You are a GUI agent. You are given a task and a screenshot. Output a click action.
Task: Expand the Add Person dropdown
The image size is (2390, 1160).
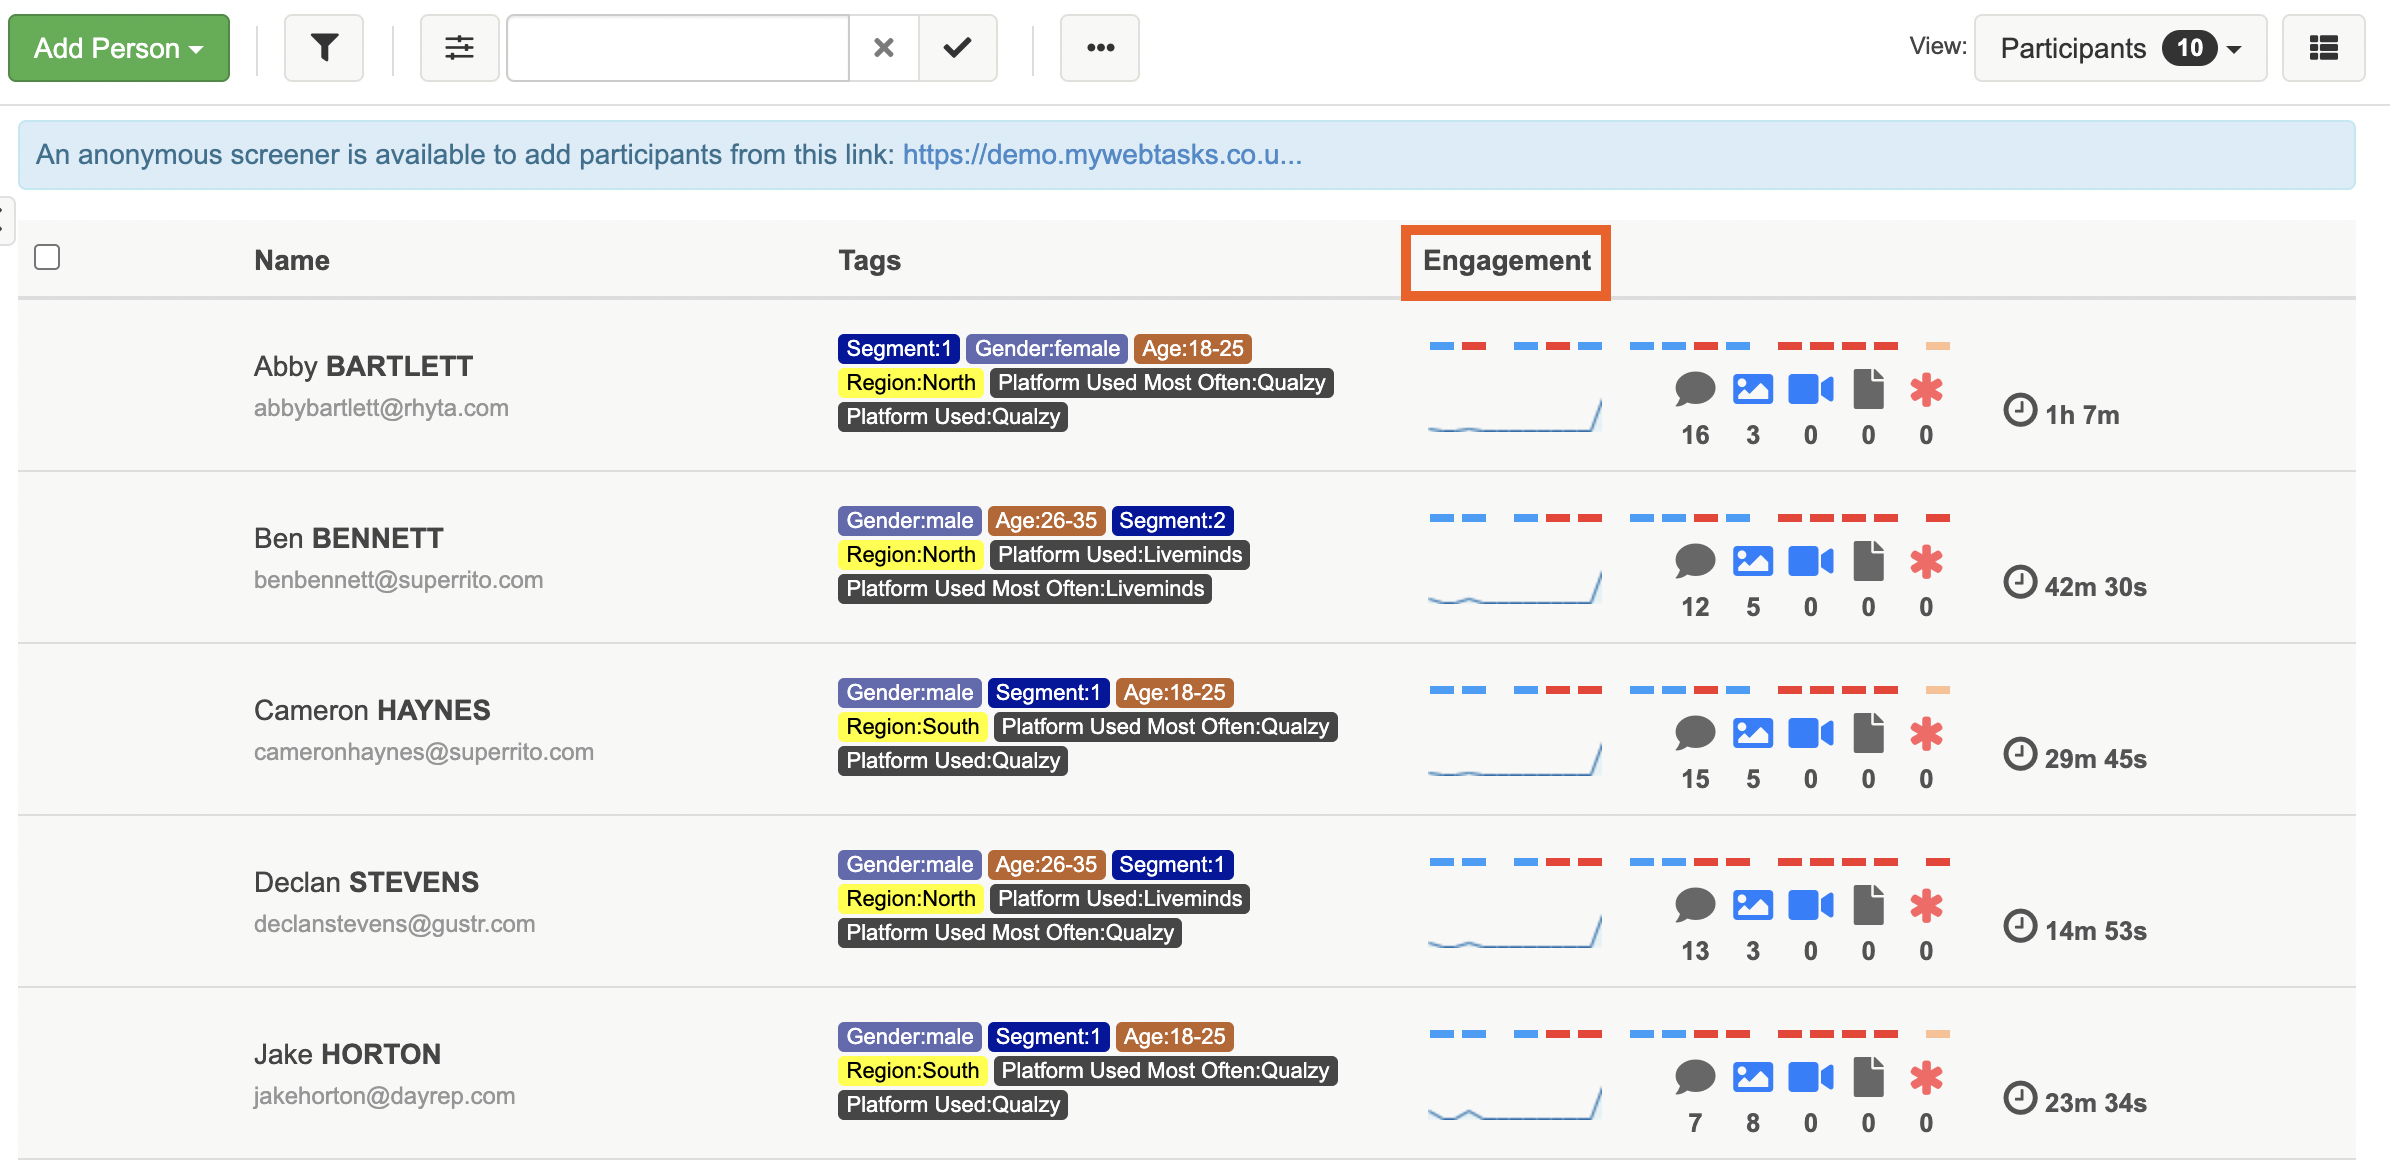(x=119, y=48)
